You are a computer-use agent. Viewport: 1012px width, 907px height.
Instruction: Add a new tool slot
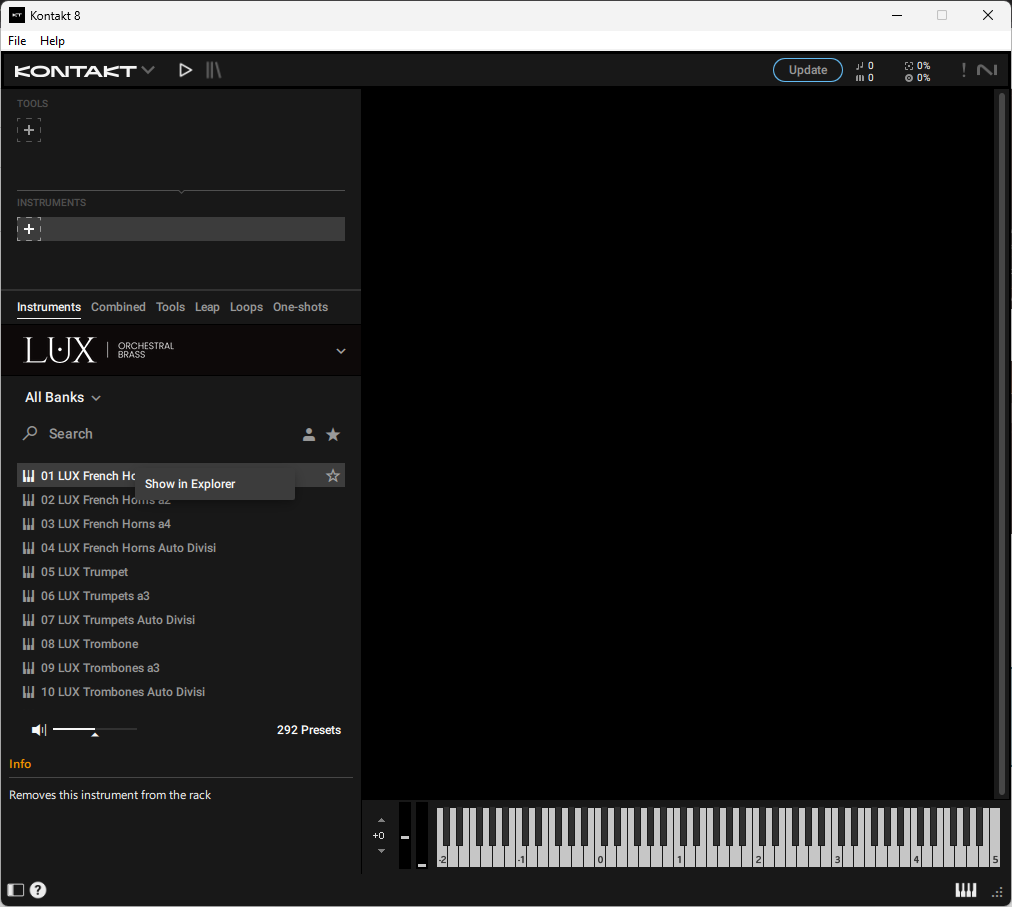tap(29, 130)
